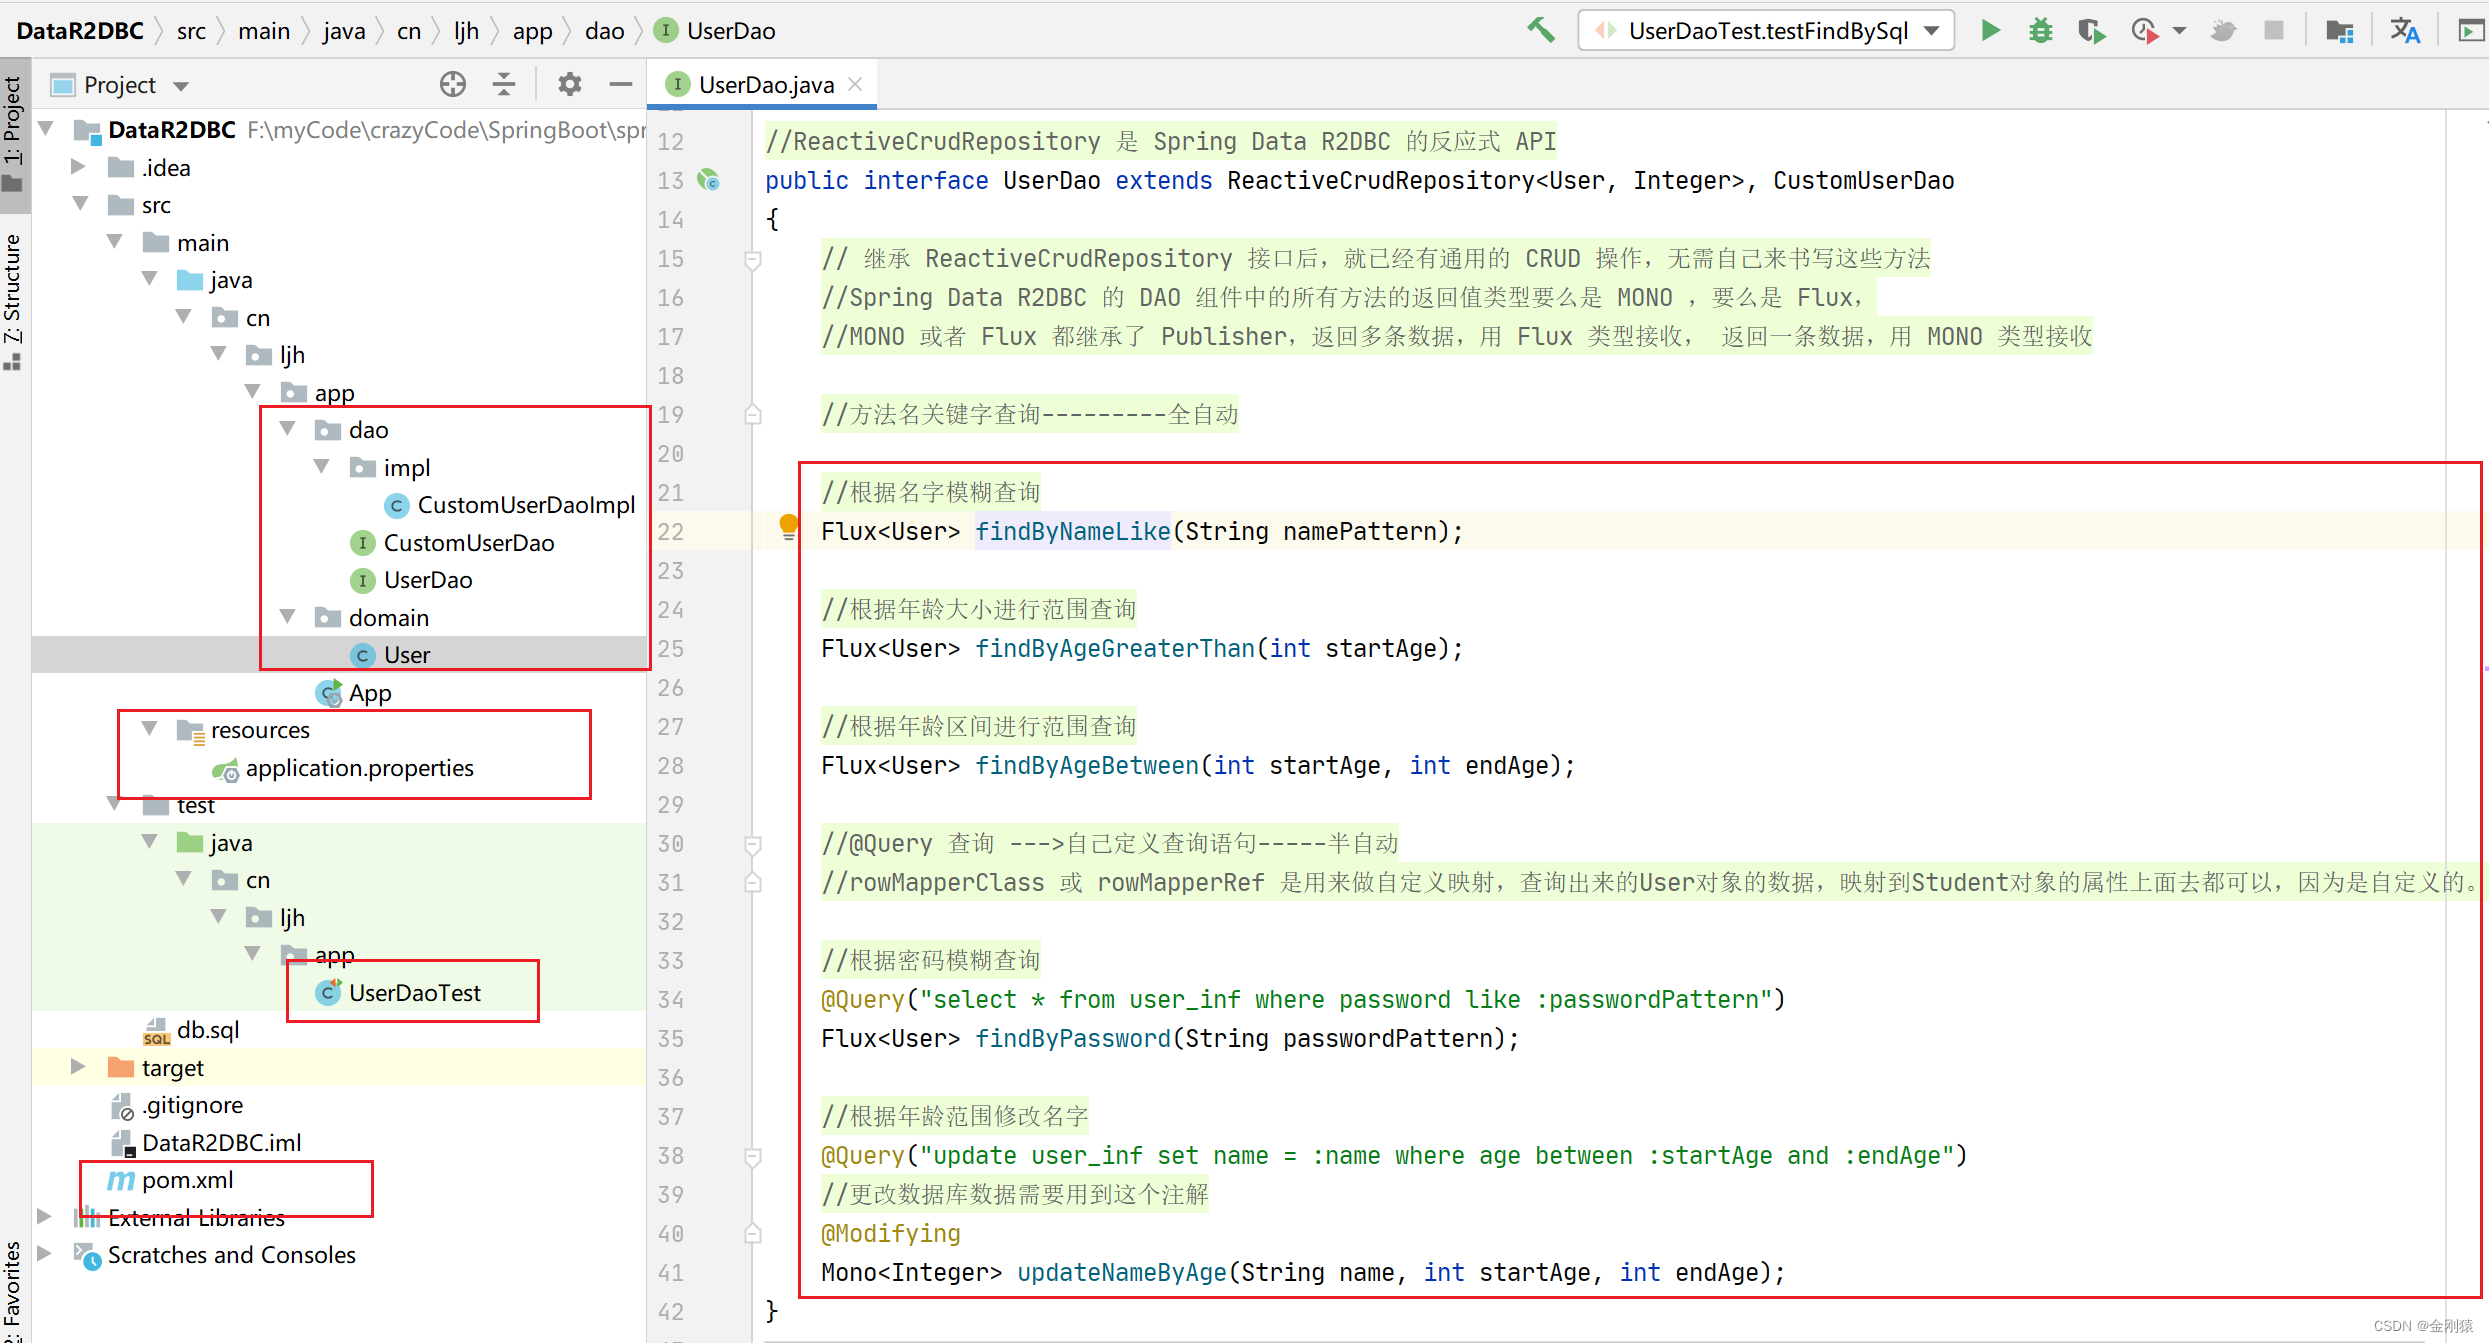
Task: Open Project panel settings gear
Action: [x=569, y=84]
